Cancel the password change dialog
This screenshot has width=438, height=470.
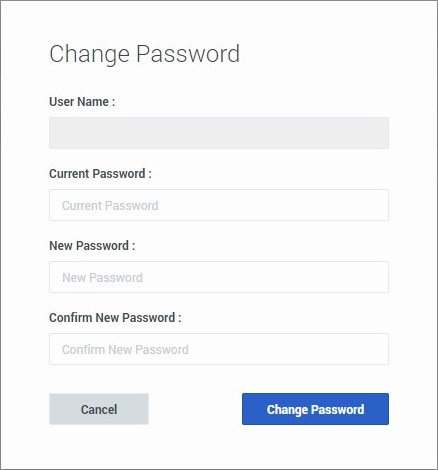99,409
